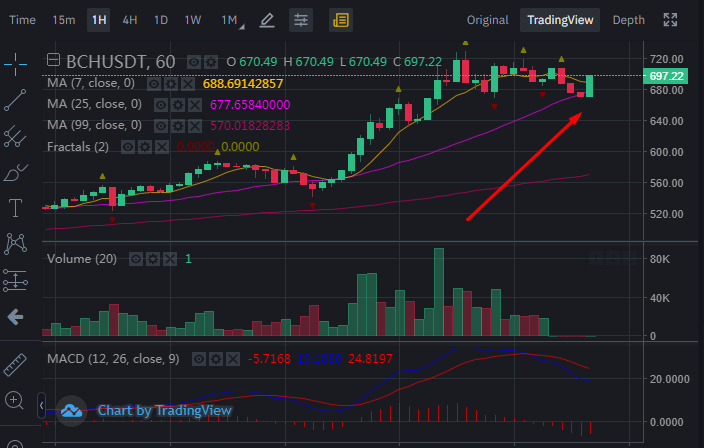Select the 1M timeframe
Image resolution: width=704 pixels, height=448 pixels.
229,20
